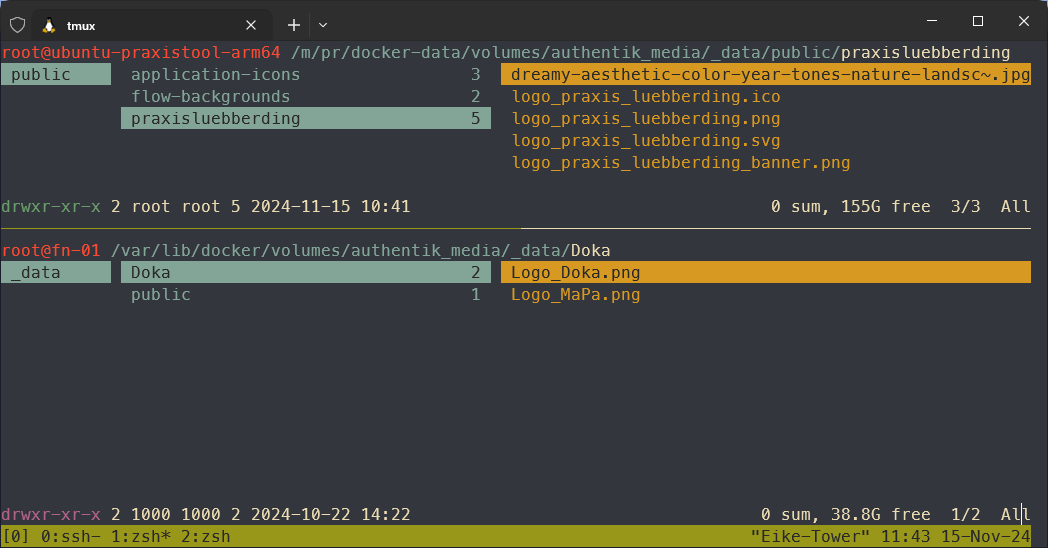The height and width of the screenshot is (548, 1048).
Task: Open a new terminal tab with plus button
Action: pos(294,24)
